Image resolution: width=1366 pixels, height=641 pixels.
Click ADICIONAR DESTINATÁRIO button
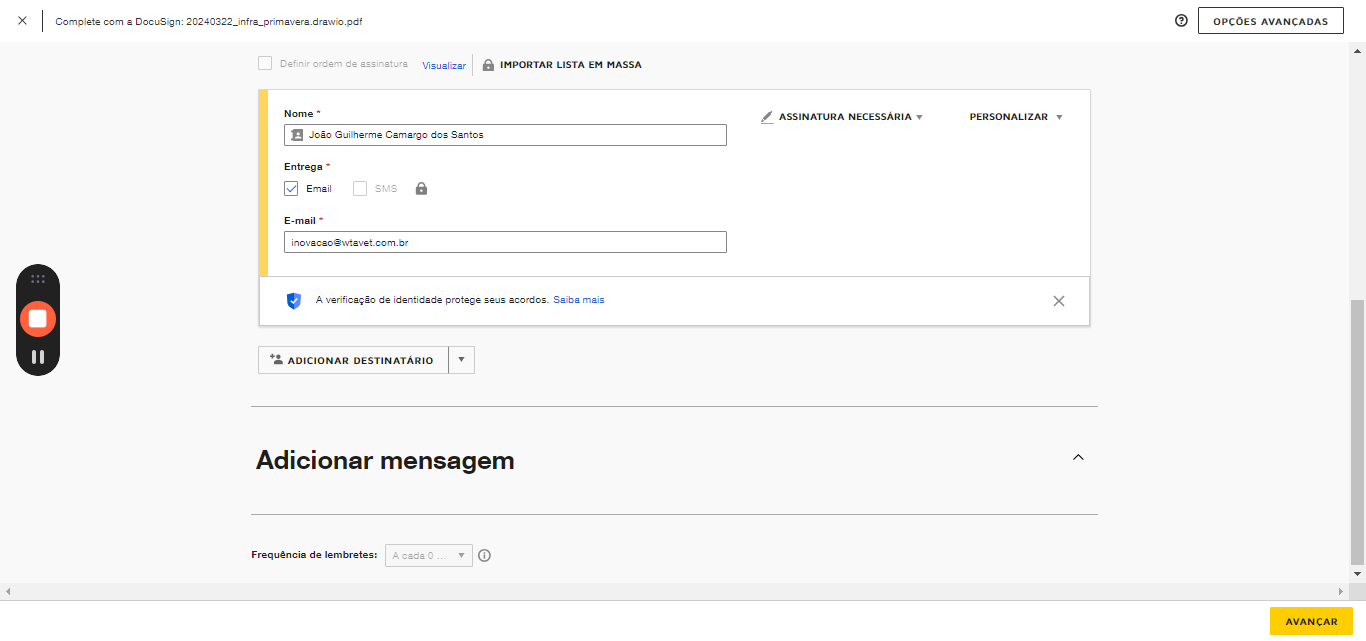click(353, 360)
